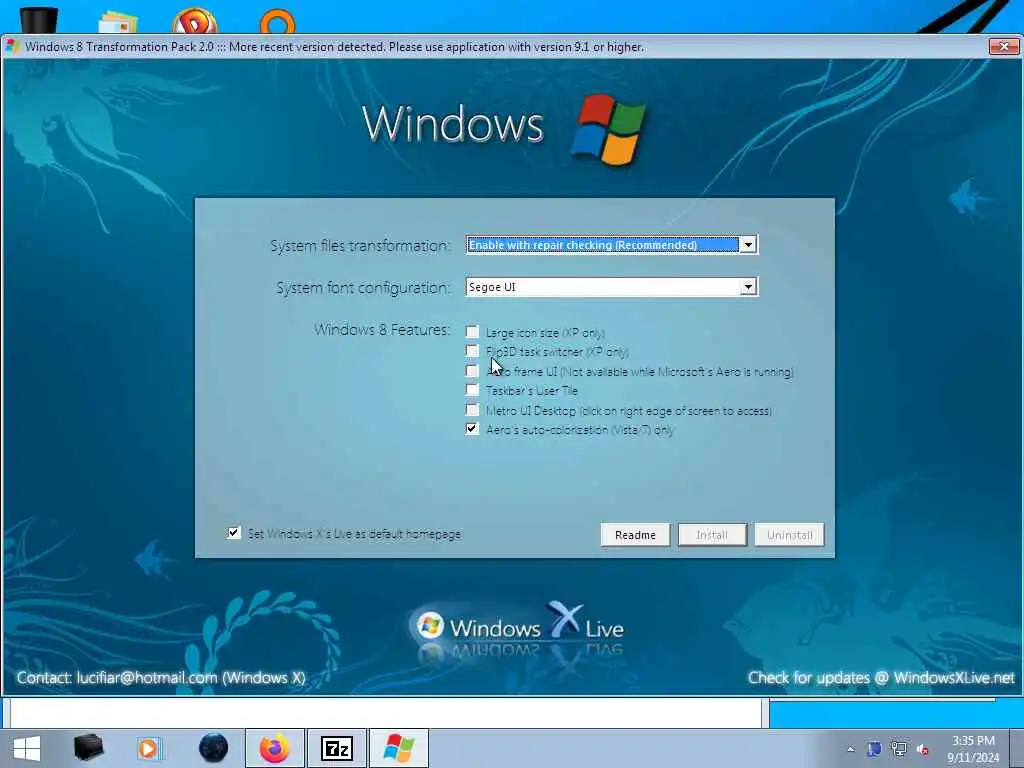Select the Transformation Pack taskbar button

pos(399,748)
